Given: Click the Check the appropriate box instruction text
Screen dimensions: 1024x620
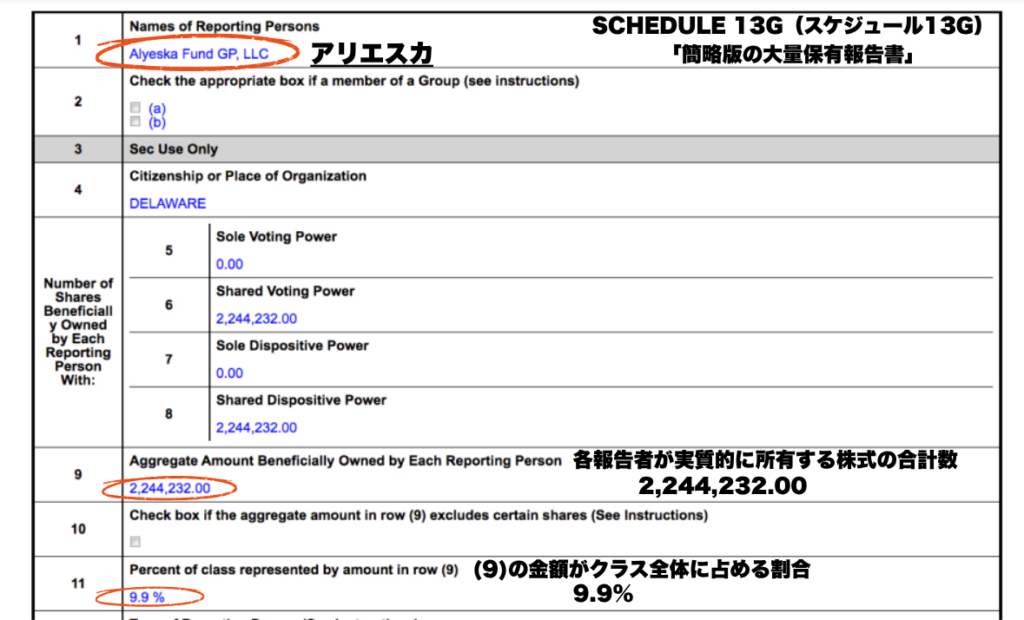Looking at the screenshot, I should coord(354,81).
